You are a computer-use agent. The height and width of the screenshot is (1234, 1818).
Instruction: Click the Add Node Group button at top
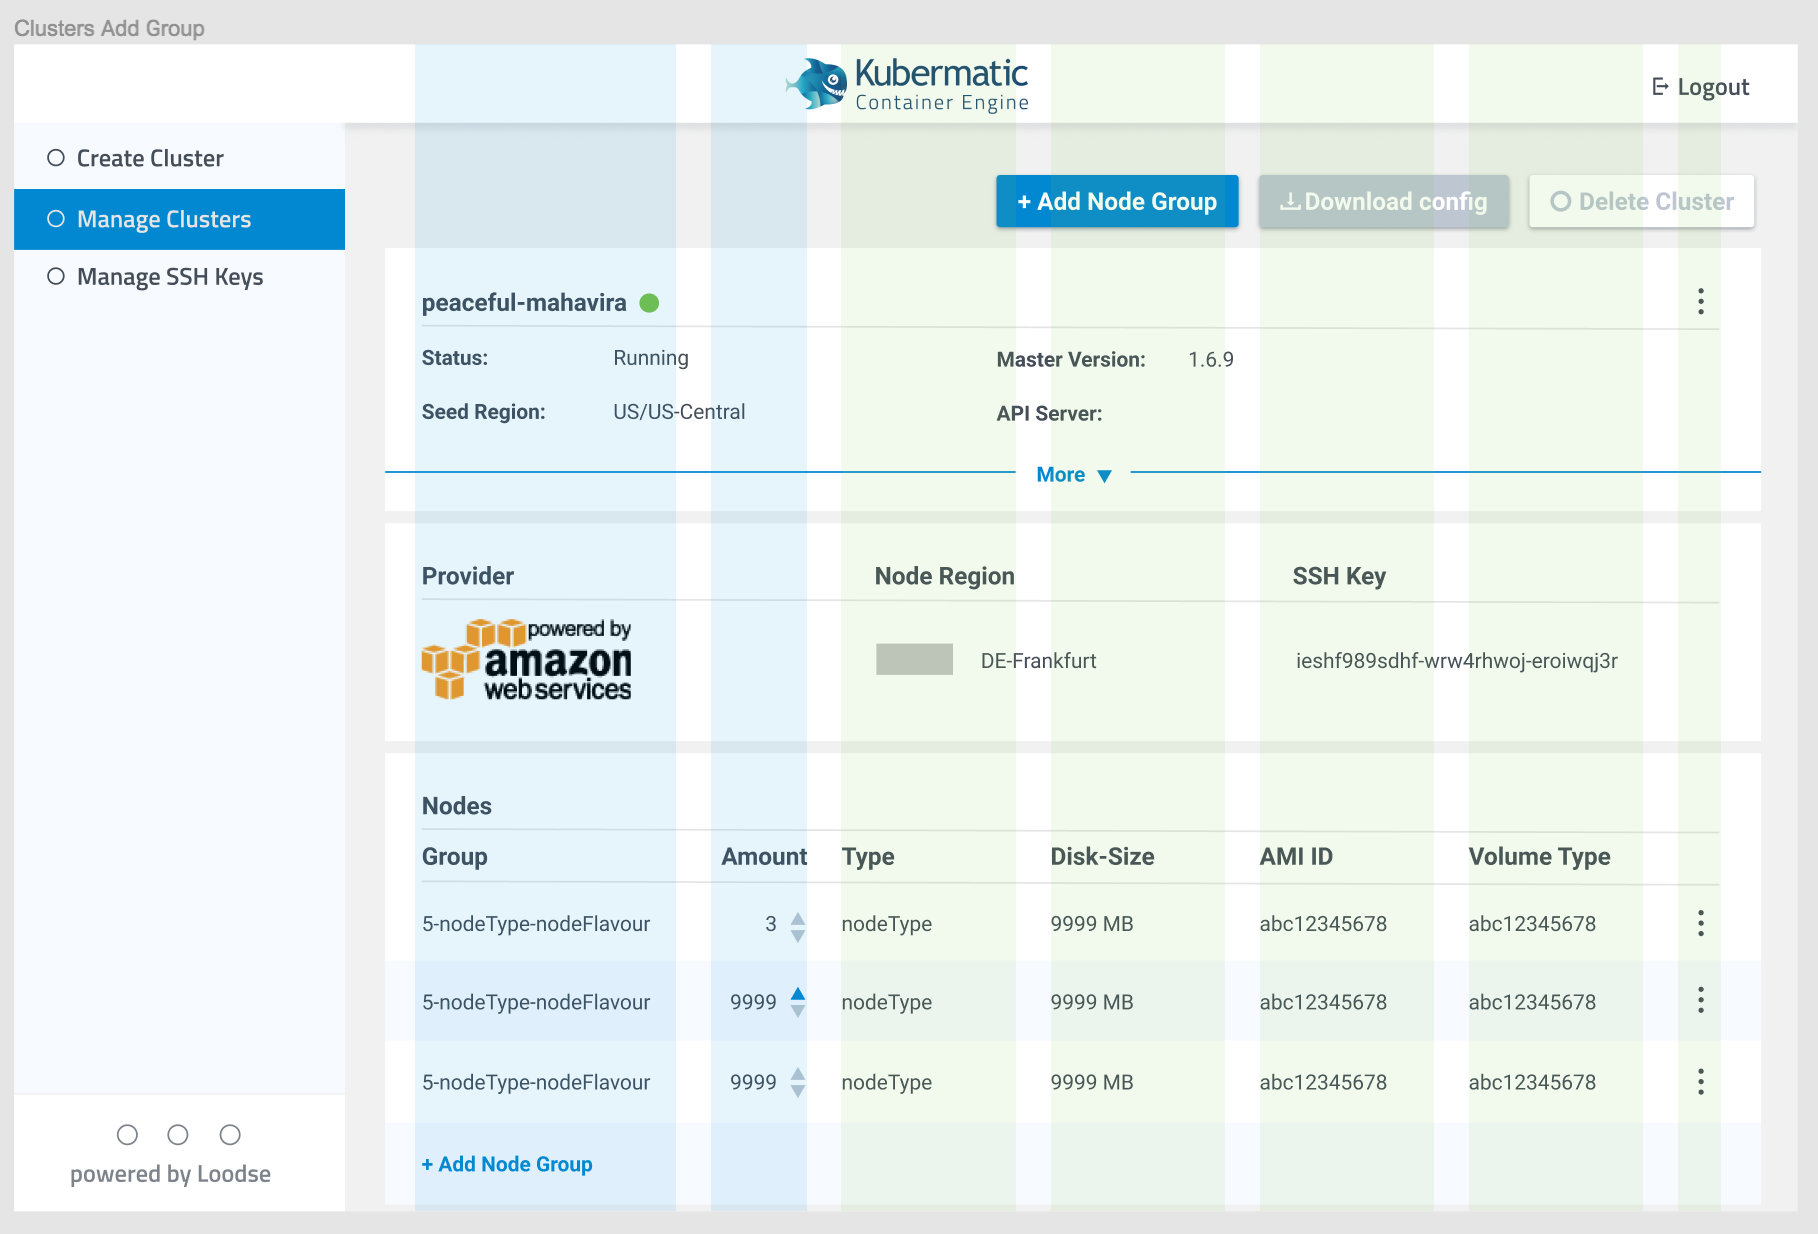pos(1116,201)
